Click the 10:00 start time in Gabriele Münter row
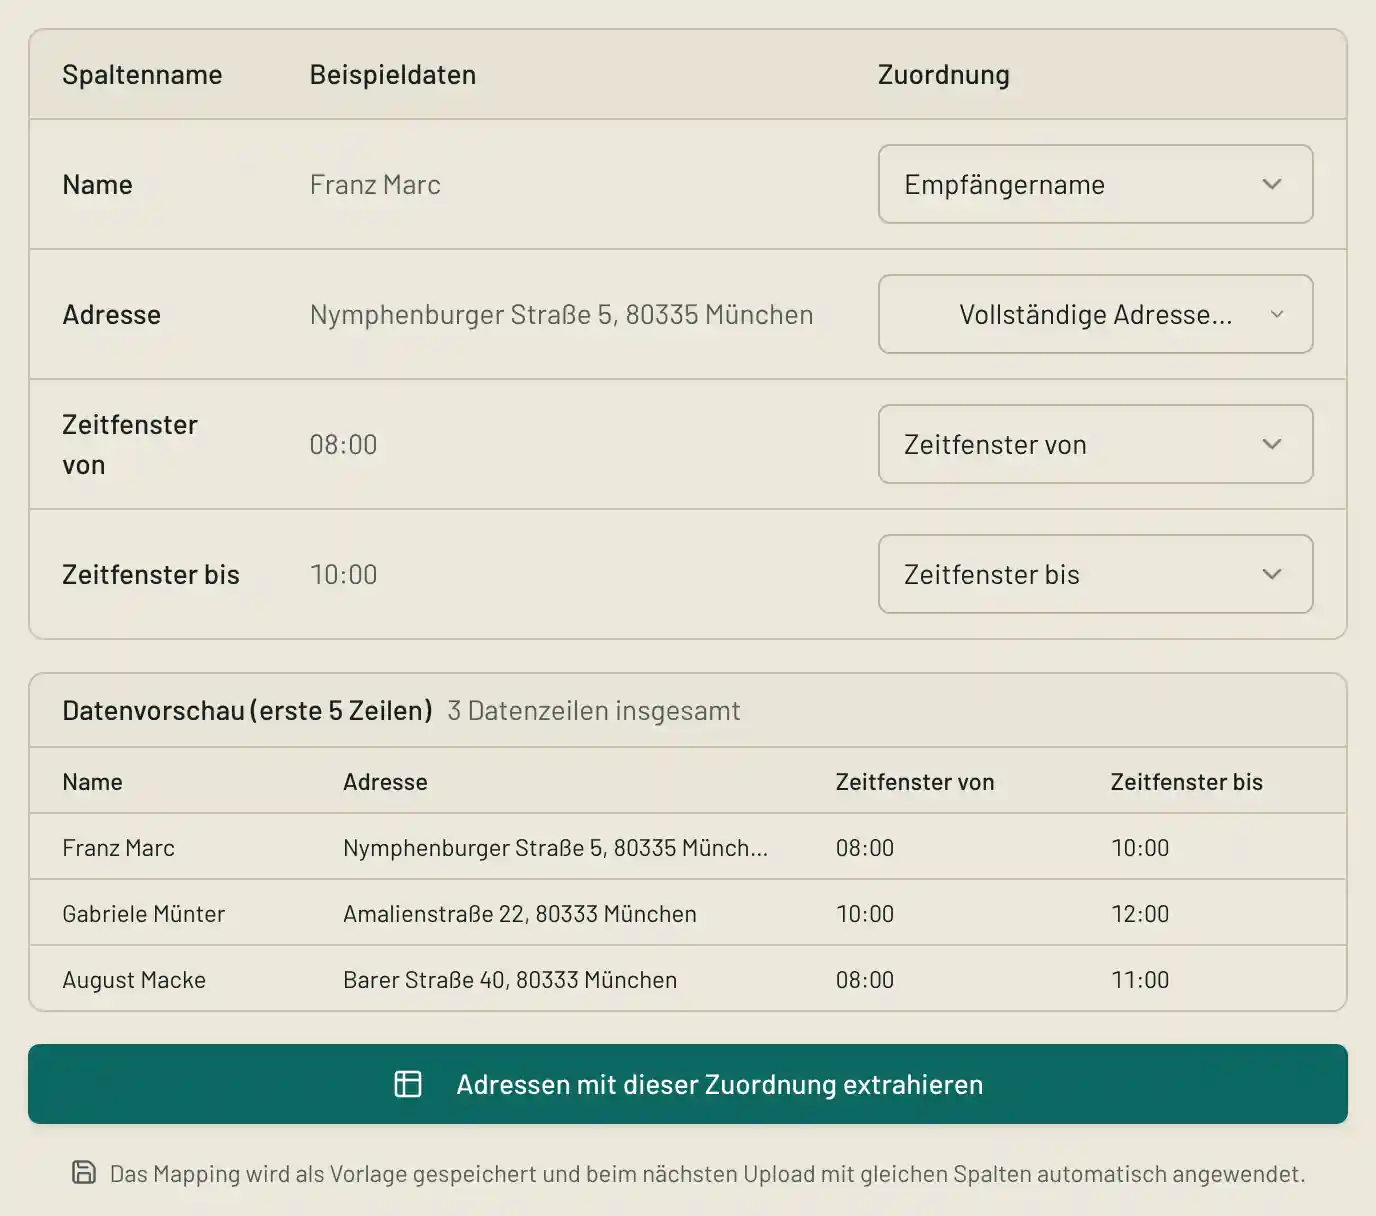This screenshot has width=1376, height=1216. pyautogui.click(x=865, y=914)
